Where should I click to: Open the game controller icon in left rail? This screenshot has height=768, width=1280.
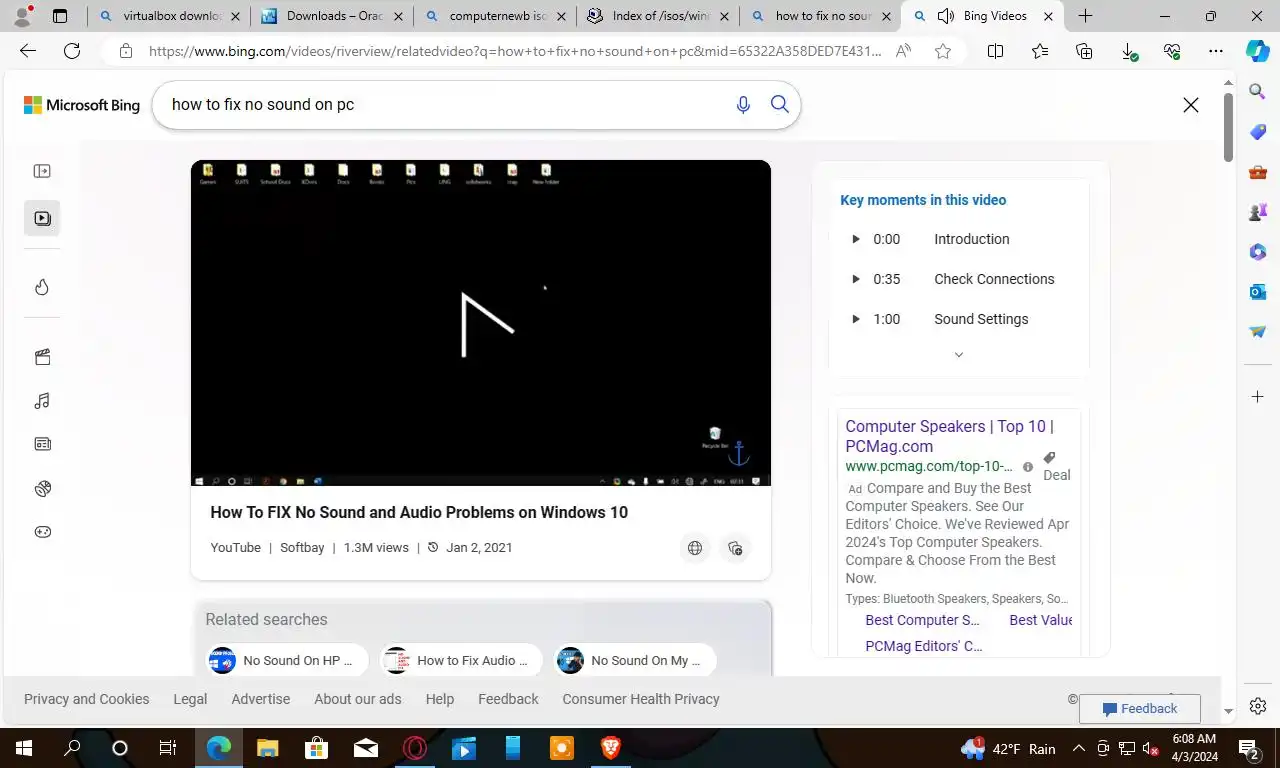pos(42,532)
